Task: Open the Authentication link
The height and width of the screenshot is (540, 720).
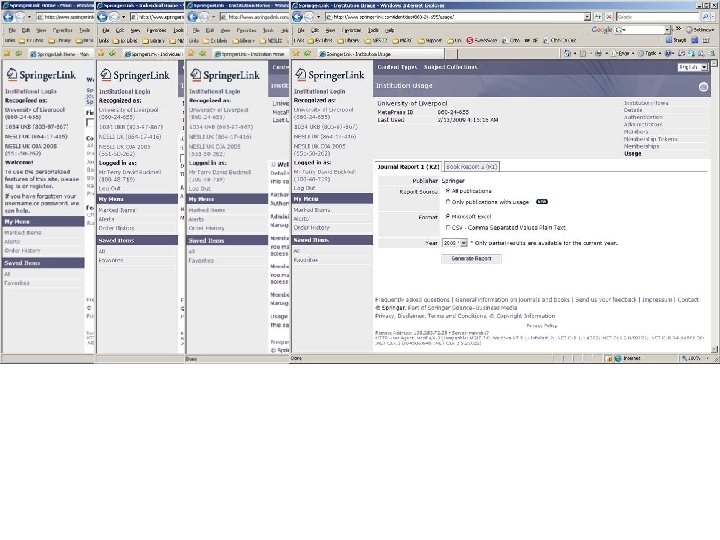Action: click(643, 117)
